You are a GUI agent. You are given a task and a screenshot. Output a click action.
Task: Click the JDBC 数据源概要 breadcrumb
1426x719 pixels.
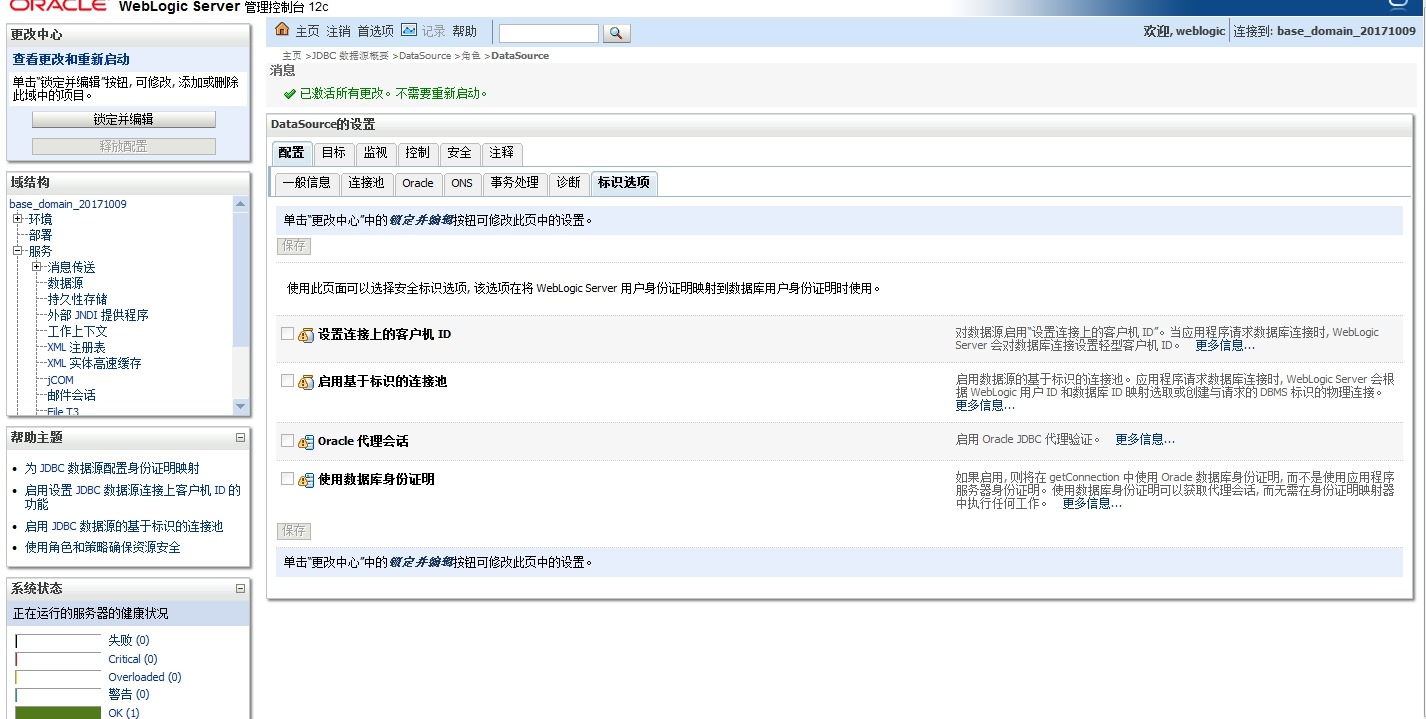click(351, 56)
